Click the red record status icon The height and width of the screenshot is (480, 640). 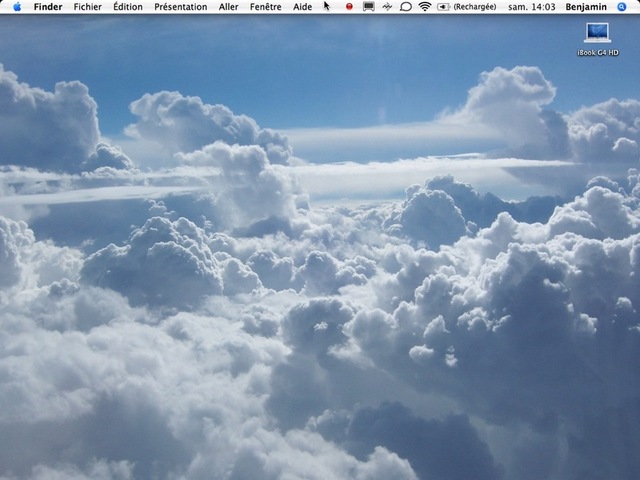tap(349, 7)
